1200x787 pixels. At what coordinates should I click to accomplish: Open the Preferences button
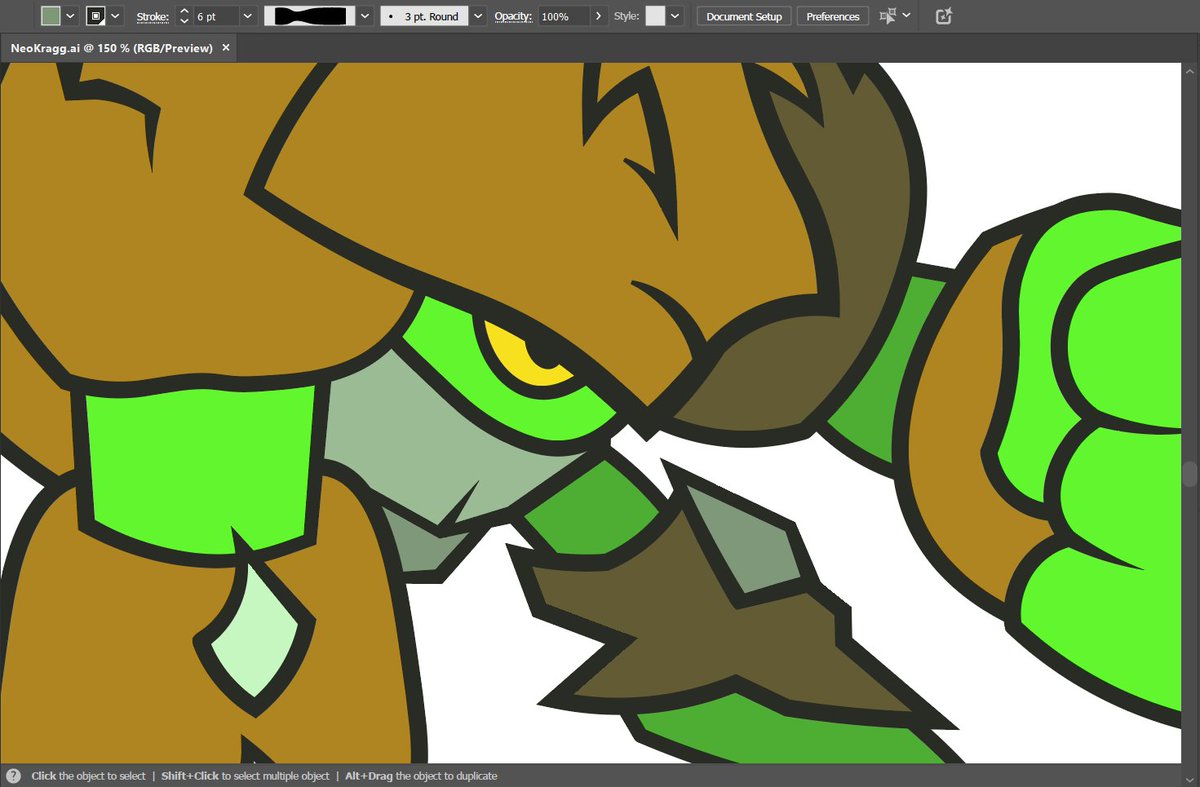coord(833,17)
